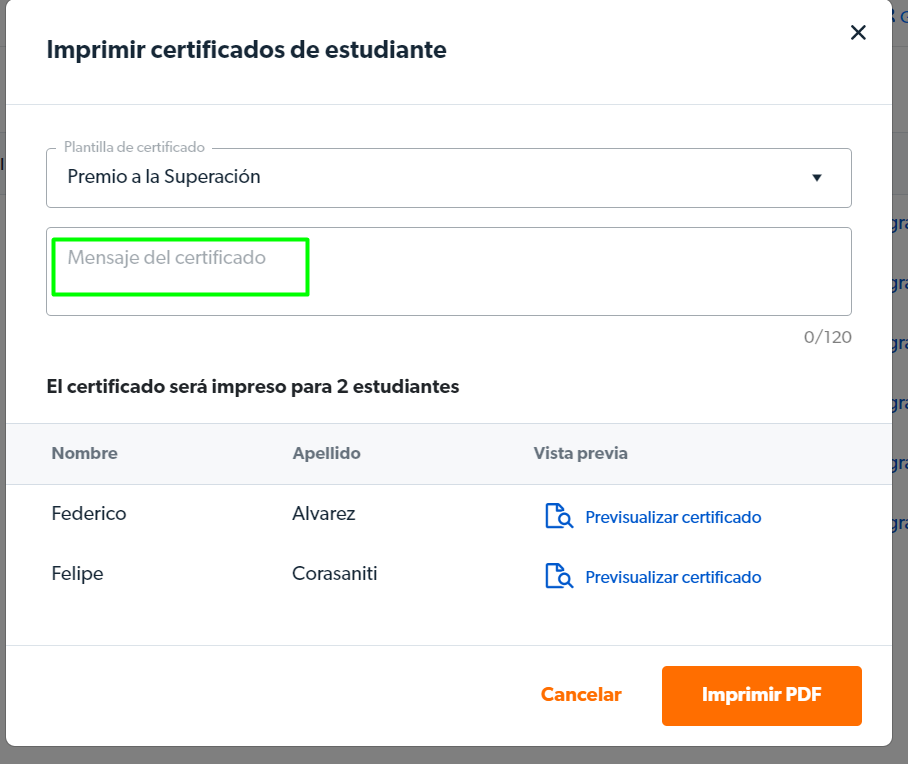Focus the Mensaje del certificado text box
This screenshot has width=908, height=764.
(x=449, y=272)
